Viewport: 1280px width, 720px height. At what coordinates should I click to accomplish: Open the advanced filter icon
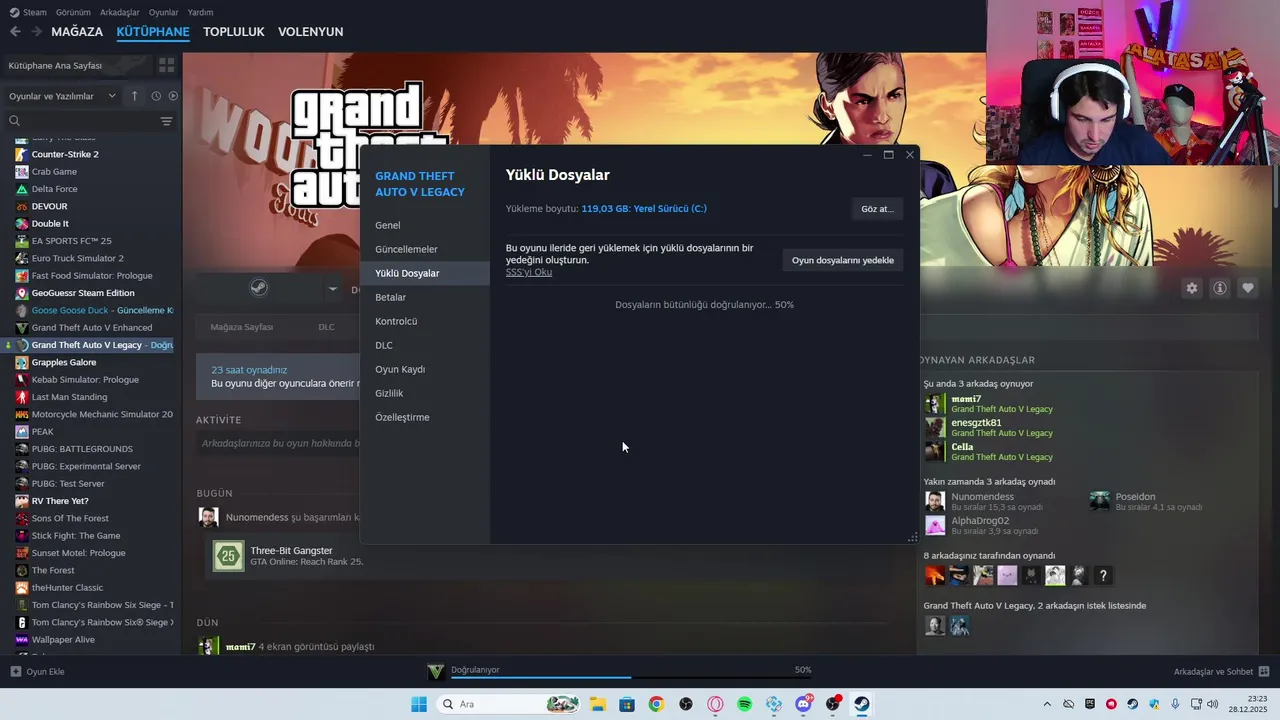166,121
